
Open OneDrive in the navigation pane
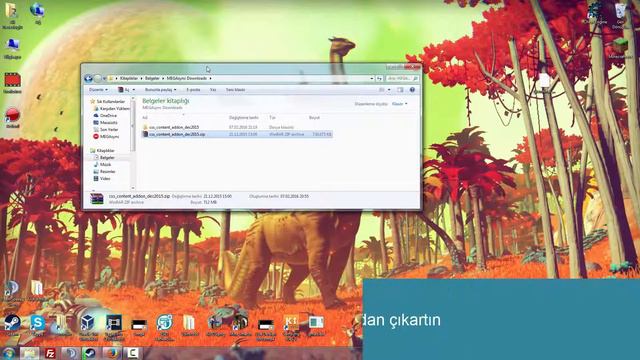(x=105, y=116)
